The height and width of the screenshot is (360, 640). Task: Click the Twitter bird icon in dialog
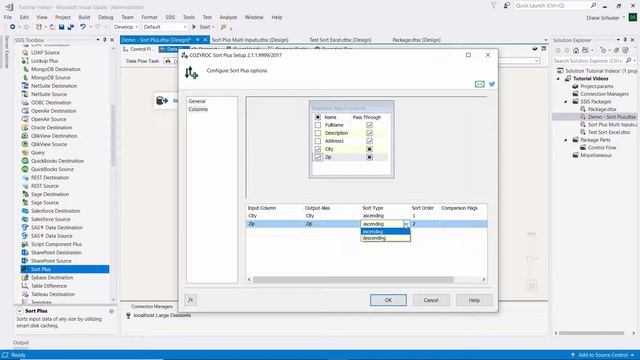[x=492, y=84]
